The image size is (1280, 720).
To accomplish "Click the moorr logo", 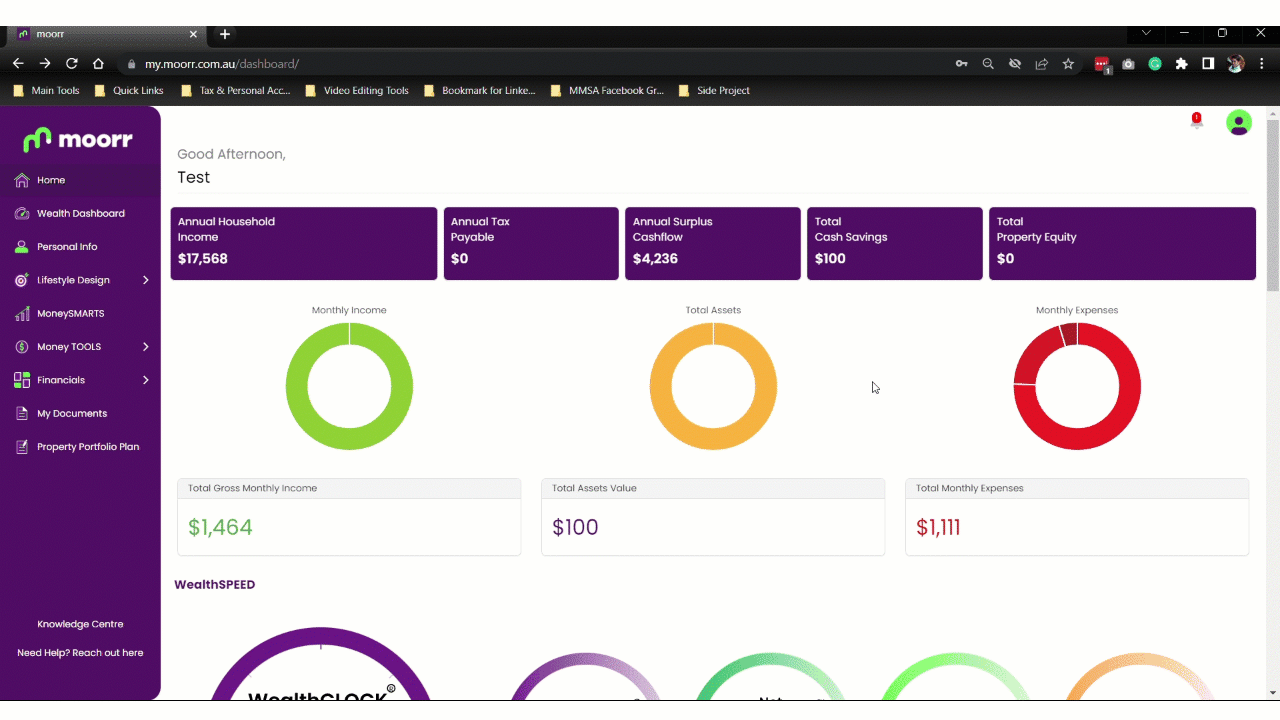I will pyautogui.click(x=78, y=139).
